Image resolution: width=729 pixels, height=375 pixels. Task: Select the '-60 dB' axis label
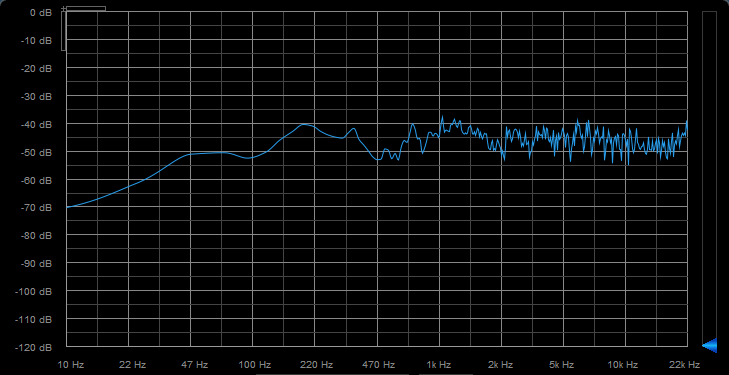click(37, 180)
